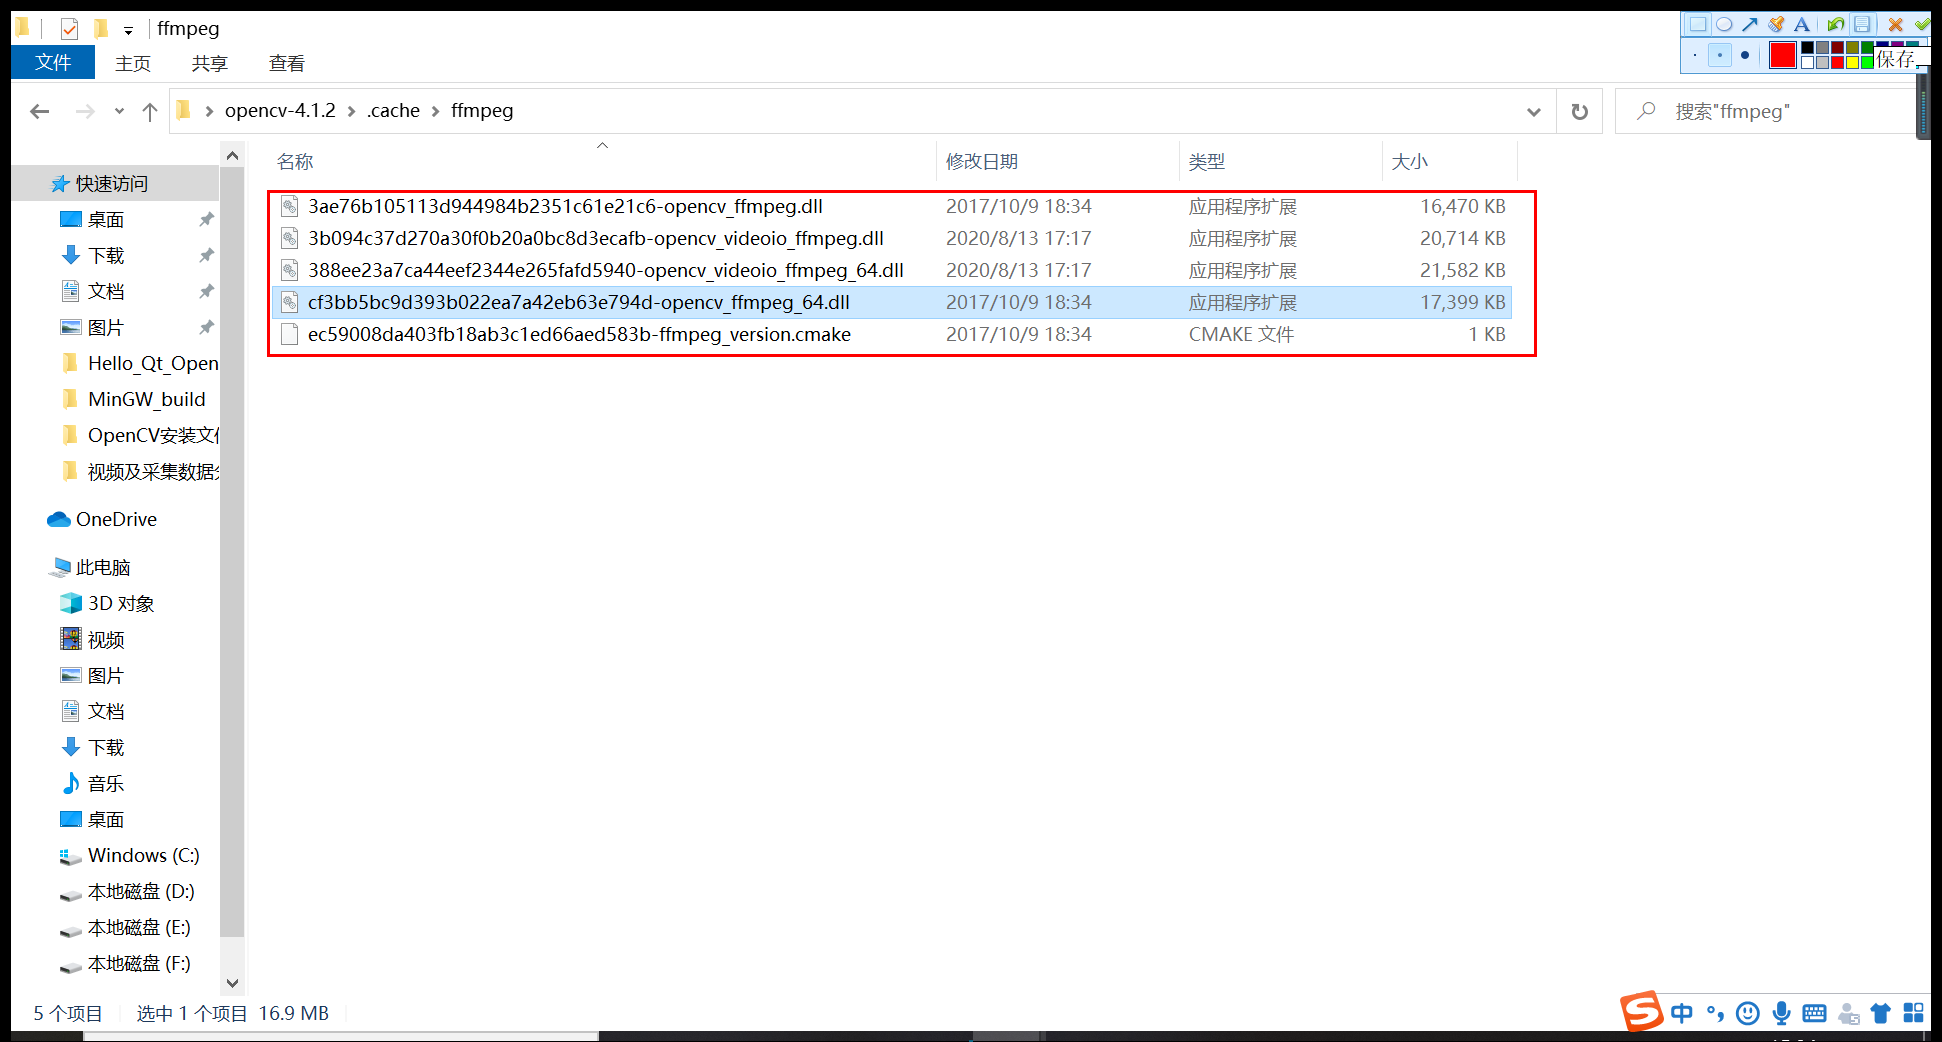1942x1042 pixels.
Task: Pick the black color swatch
Action: (1807, 47)
